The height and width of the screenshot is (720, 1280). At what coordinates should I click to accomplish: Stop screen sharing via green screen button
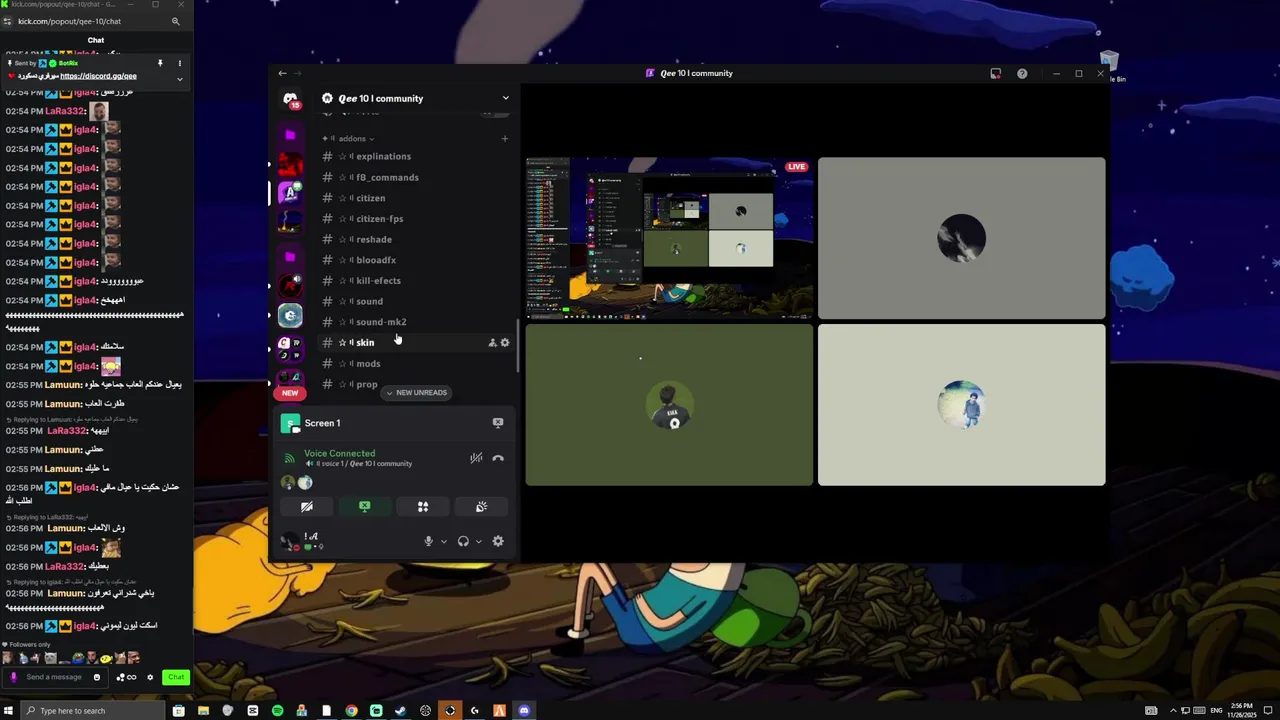click(365, 507)
